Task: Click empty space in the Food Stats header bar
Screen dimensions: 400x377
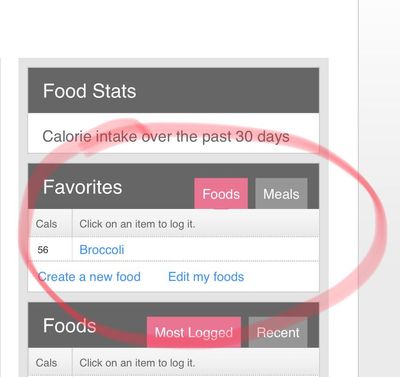Action: (227, 91)
